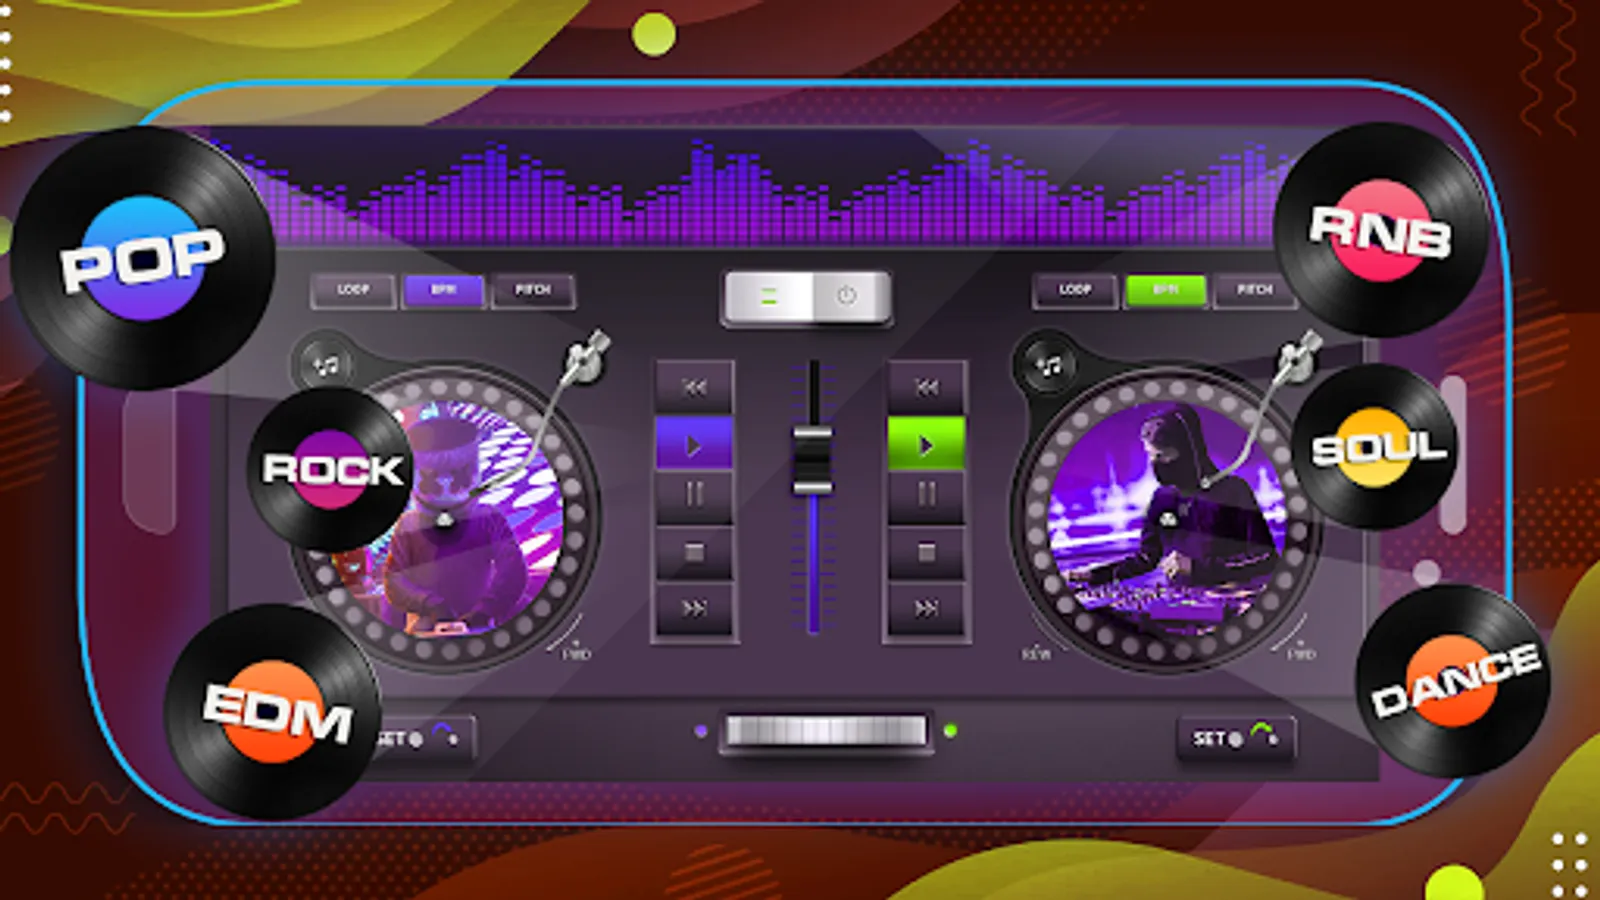Toggle LOOP on the right deck

pyautogui.click(x=1075, y=290)
